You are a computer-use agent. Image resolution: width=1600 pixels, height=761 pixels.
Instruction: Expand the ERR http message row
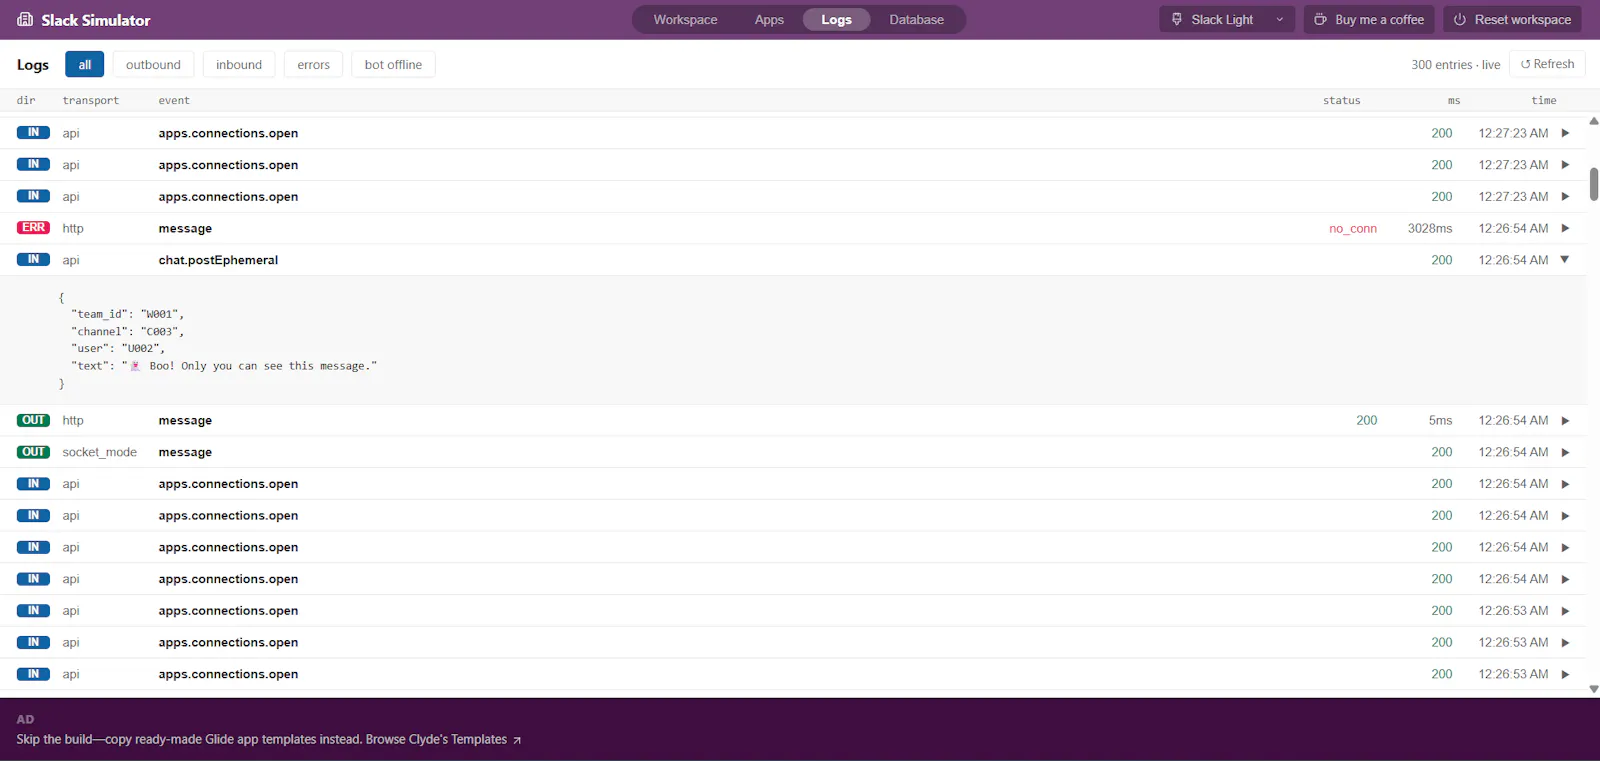pyautogui.click(x=1565, y=228)
